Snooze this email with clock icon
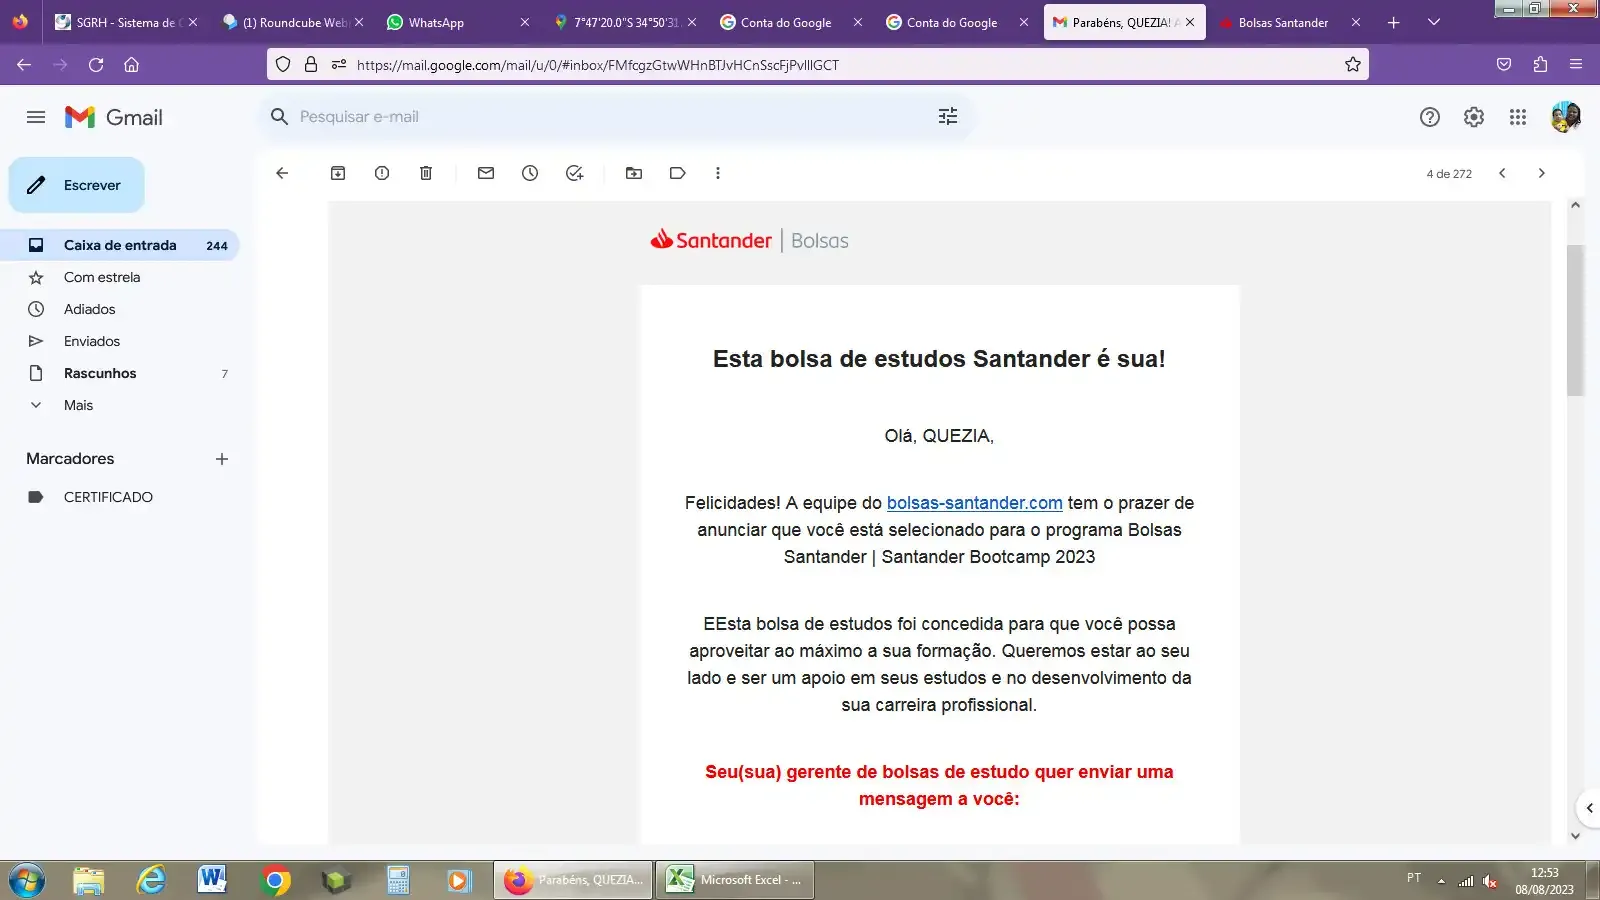 [x=530, y=173]
